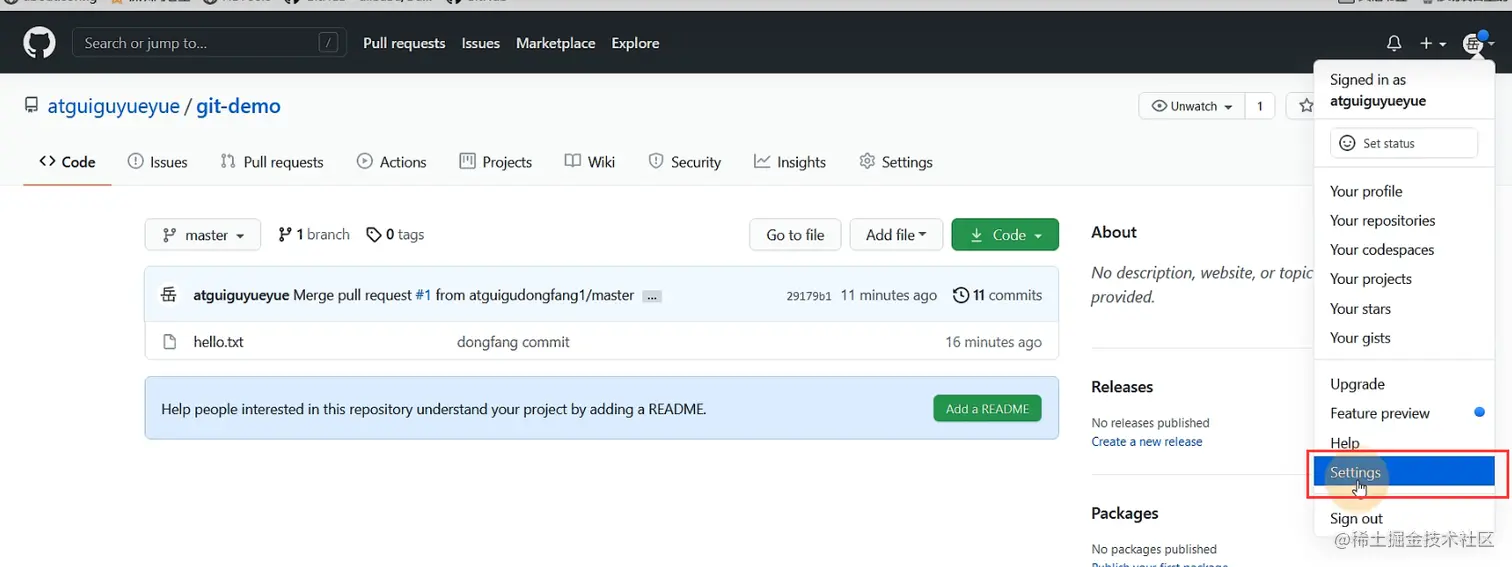Image resolution: width=1512 pixels, height=567 pixels.
Task: Click the Releases heading link
Action: (1122, 387)
